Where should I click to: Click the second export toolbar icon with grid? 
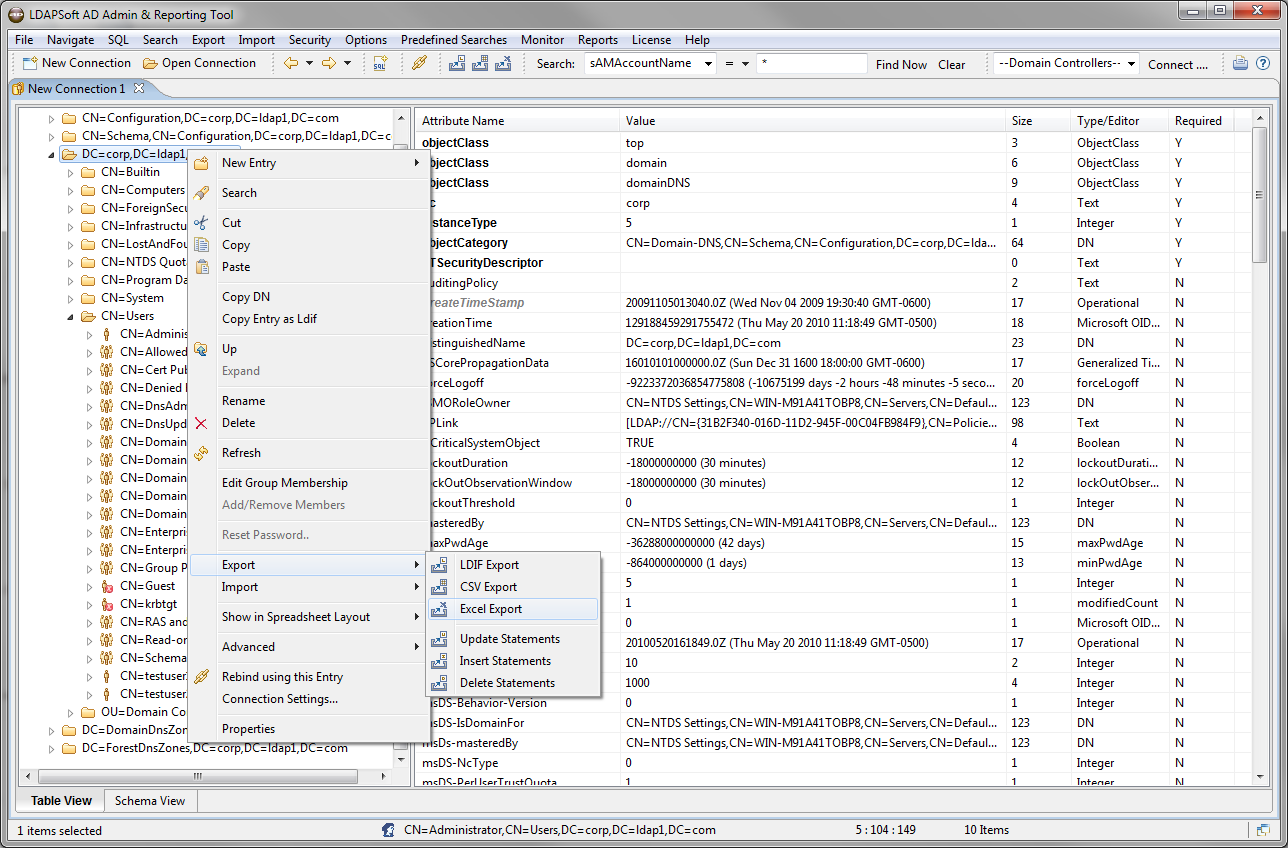(480, 63)
